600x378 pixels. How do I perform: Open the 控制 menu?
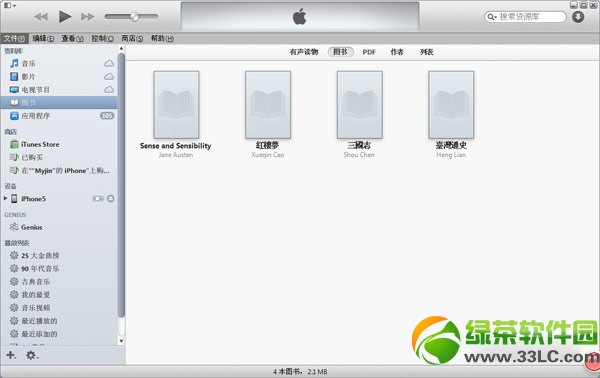pyautogui.click(x=102, y=38)
